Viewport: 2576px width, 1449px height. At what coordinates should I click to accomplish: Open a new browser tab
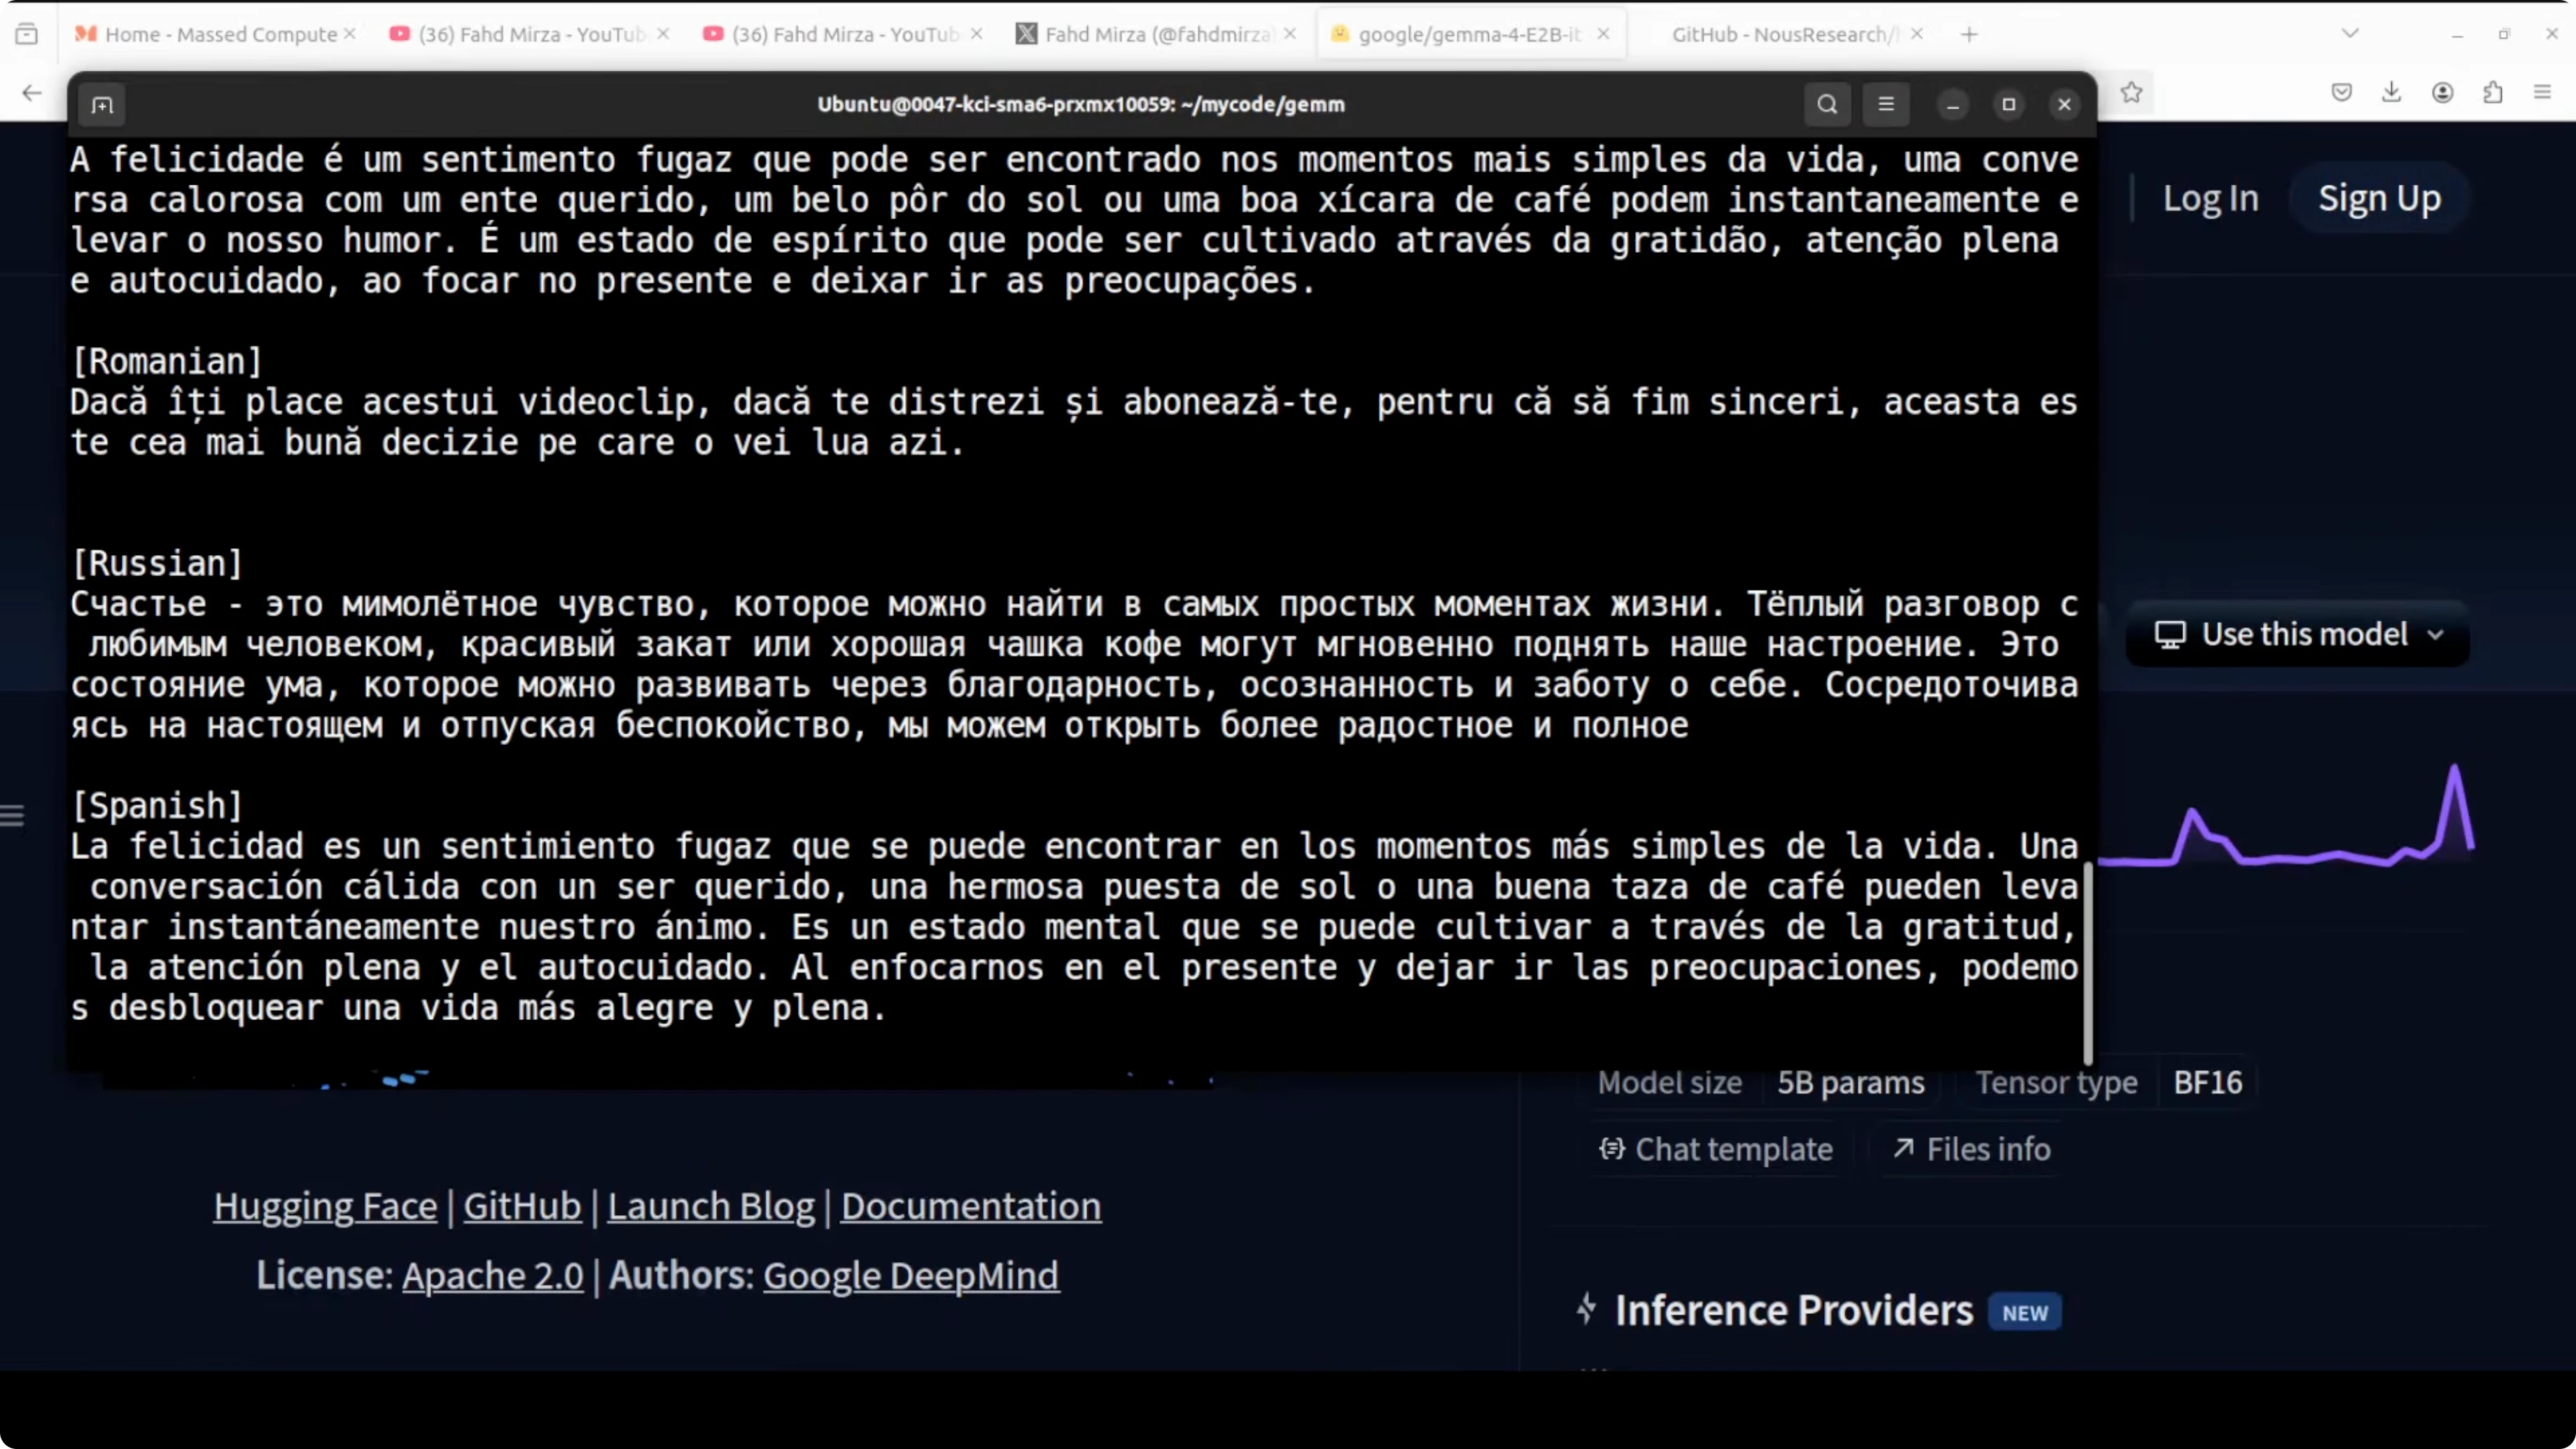tap(1969, 34)
